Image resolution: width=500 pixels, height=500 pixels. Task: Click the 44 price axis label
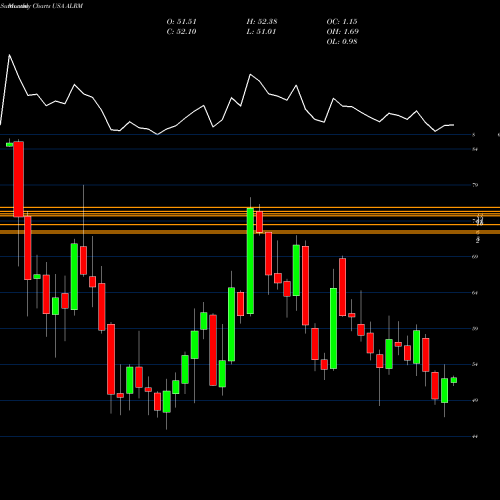tap(475, 436)
